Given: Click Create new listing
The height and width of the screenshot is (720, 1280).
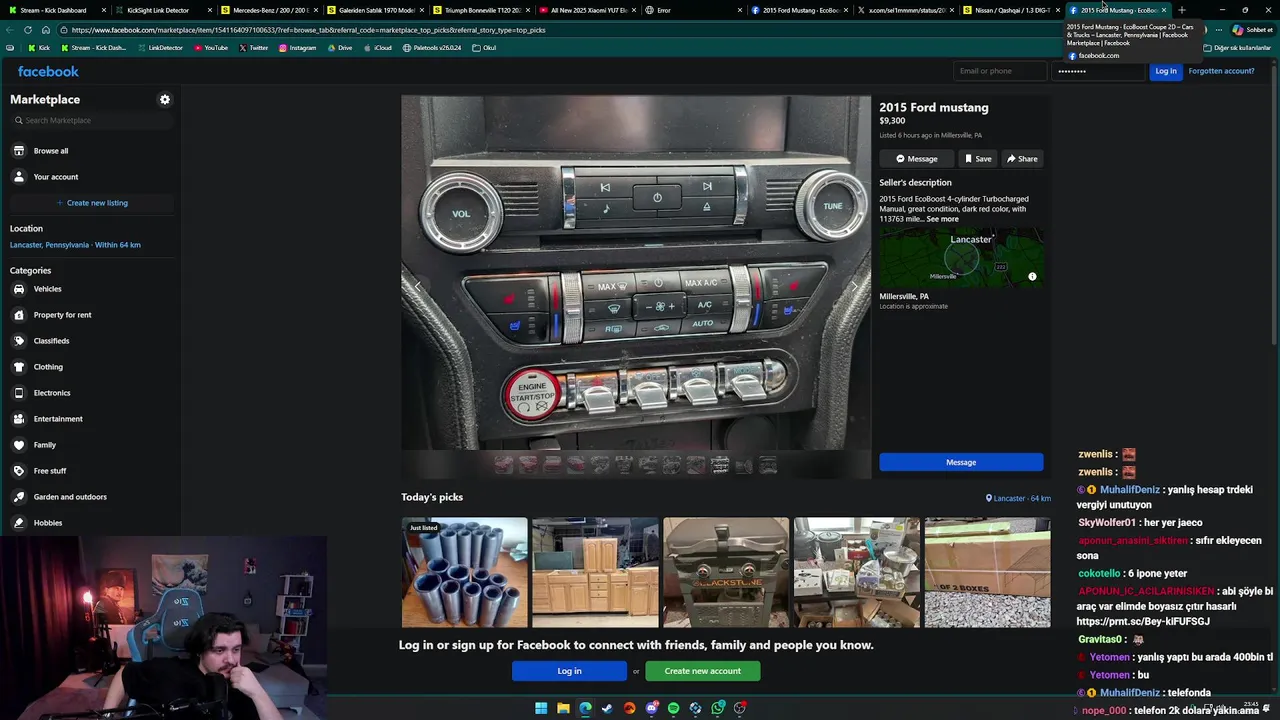Looking at the screenshot, I should 91,203.
